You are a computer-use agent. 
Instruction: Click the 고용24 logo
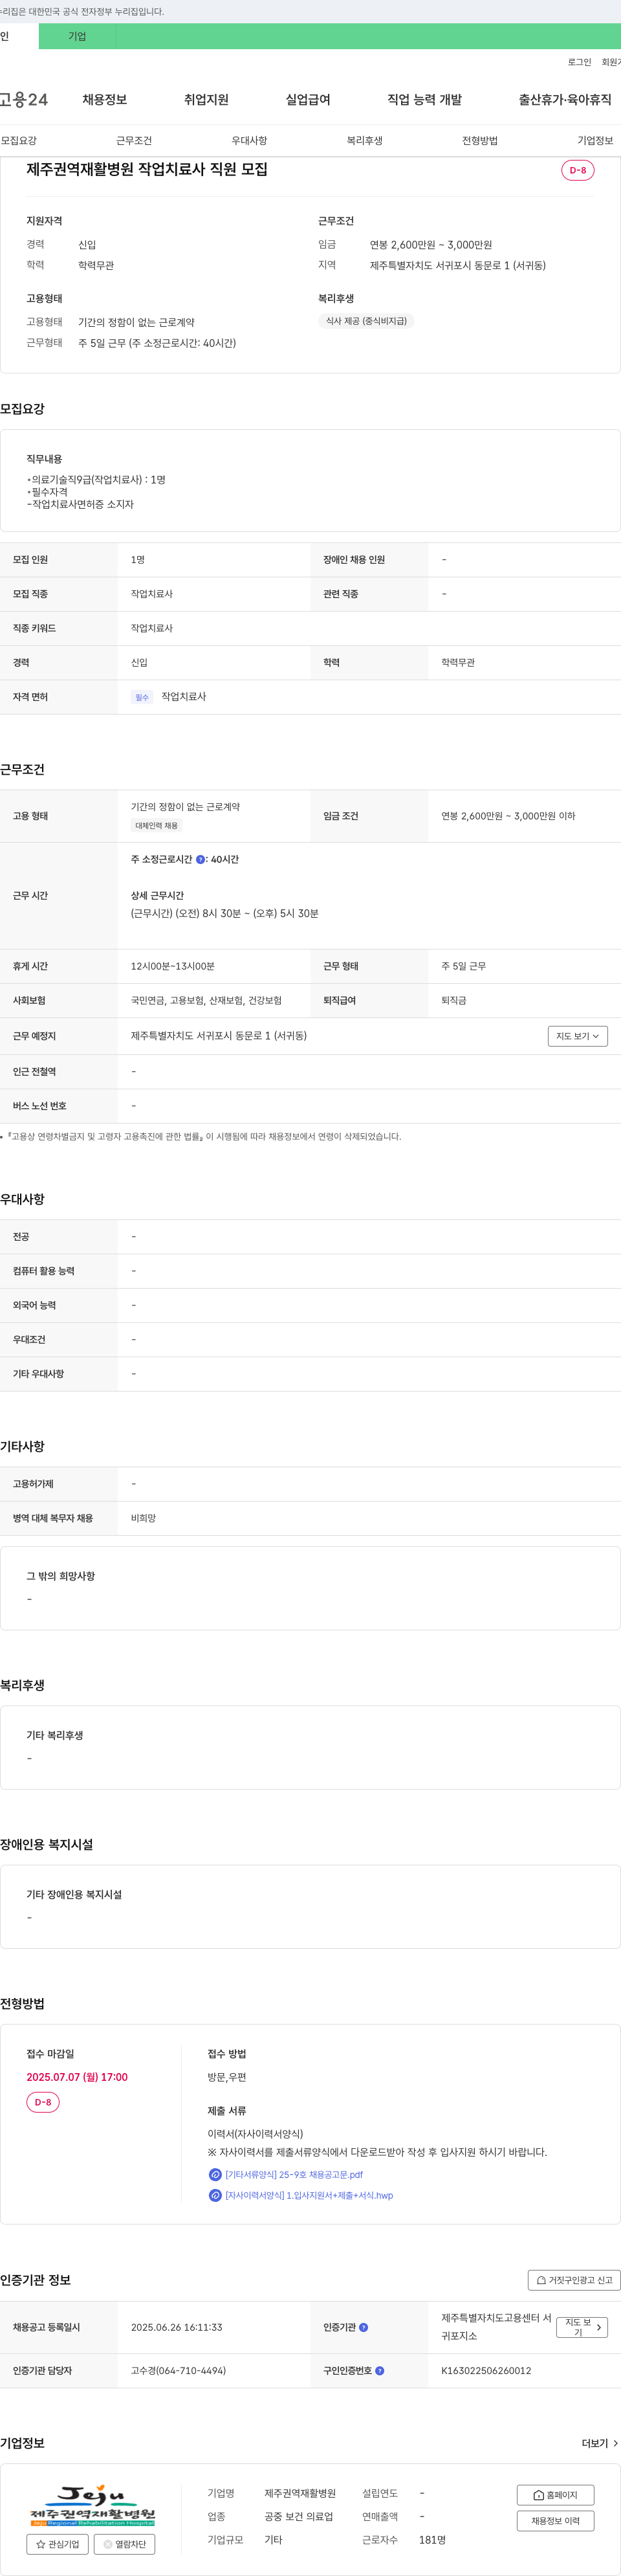click(24, 99)
